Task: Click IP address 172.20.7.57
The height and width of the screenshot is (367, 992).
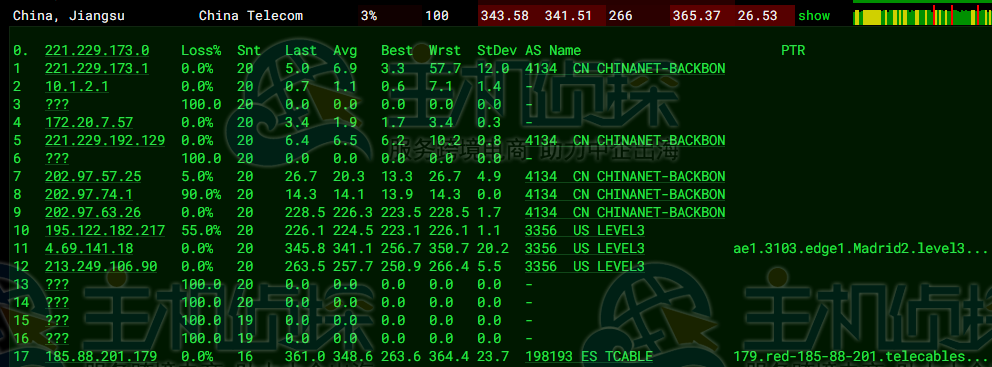Action: pos(89,122)
